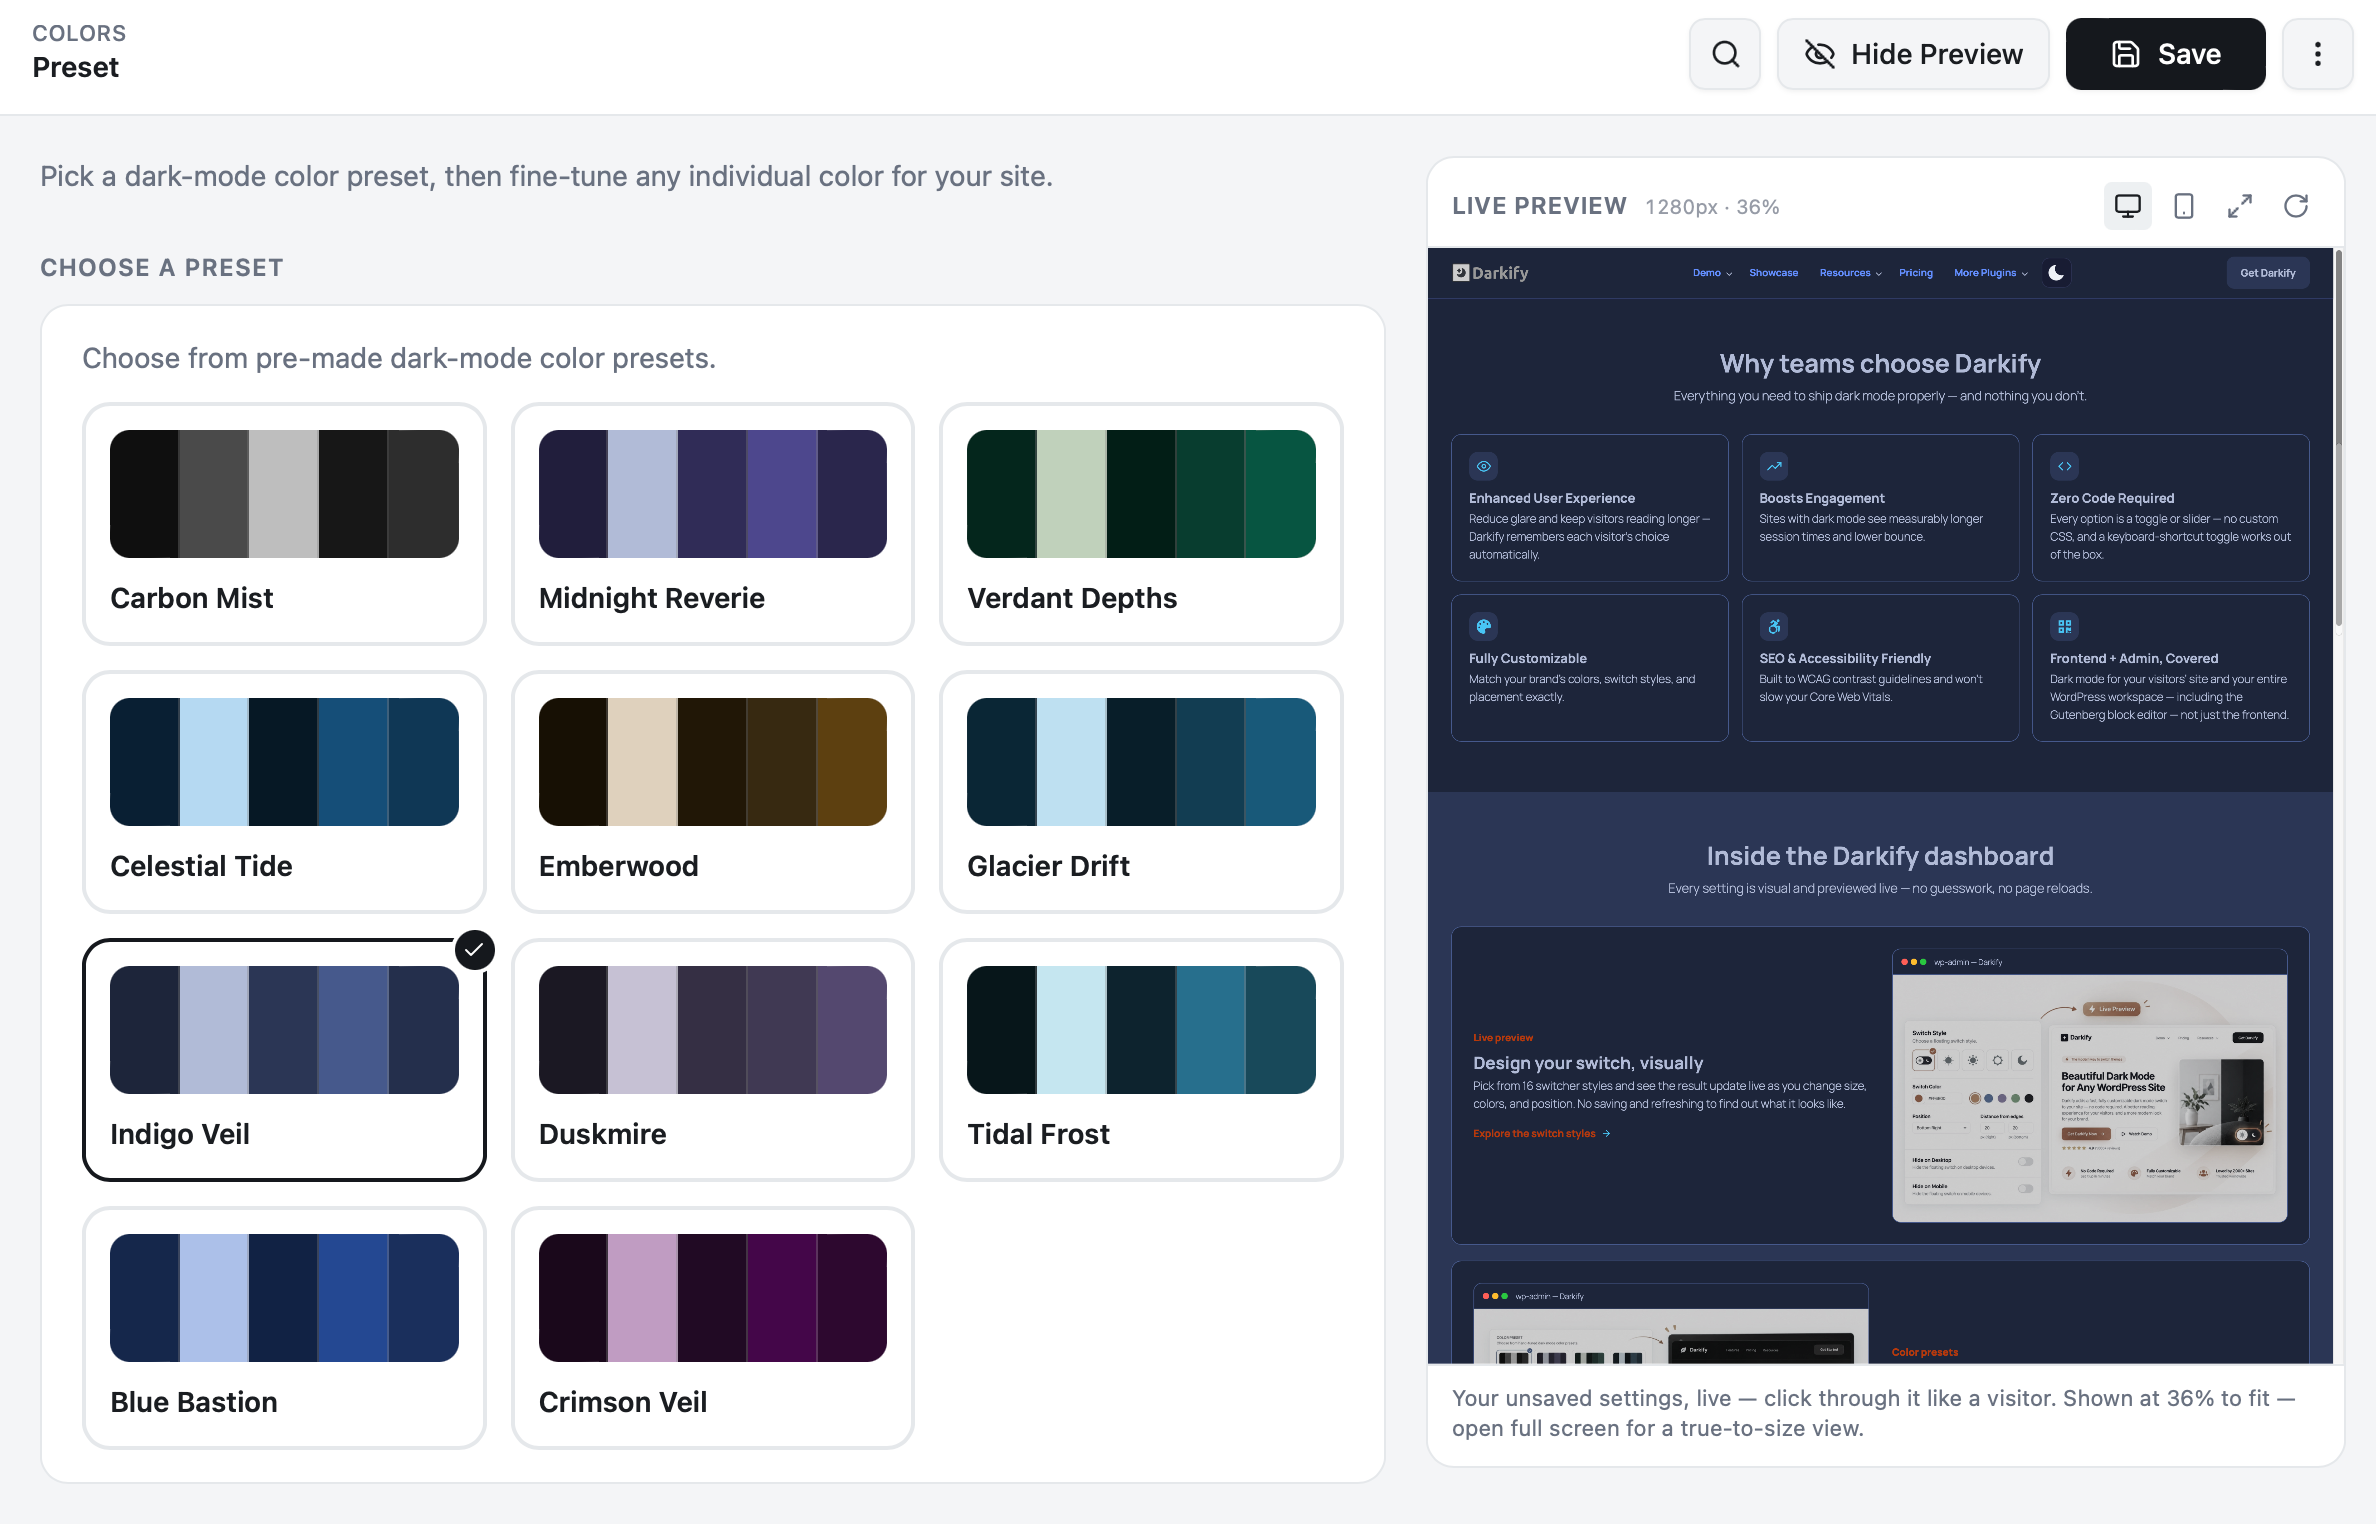Open the three-dot more options menu
This screenshot has width=2376, height=1524.
(x=2317, y=54)
